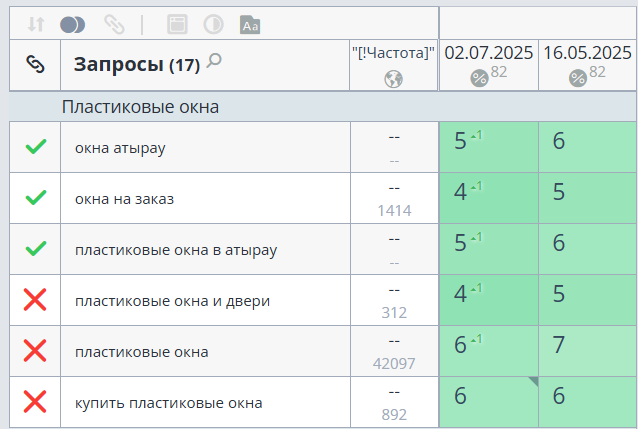Toggle the half-circle contrast icon
This screenshot has height=429, width=638.
coord(214,24)
